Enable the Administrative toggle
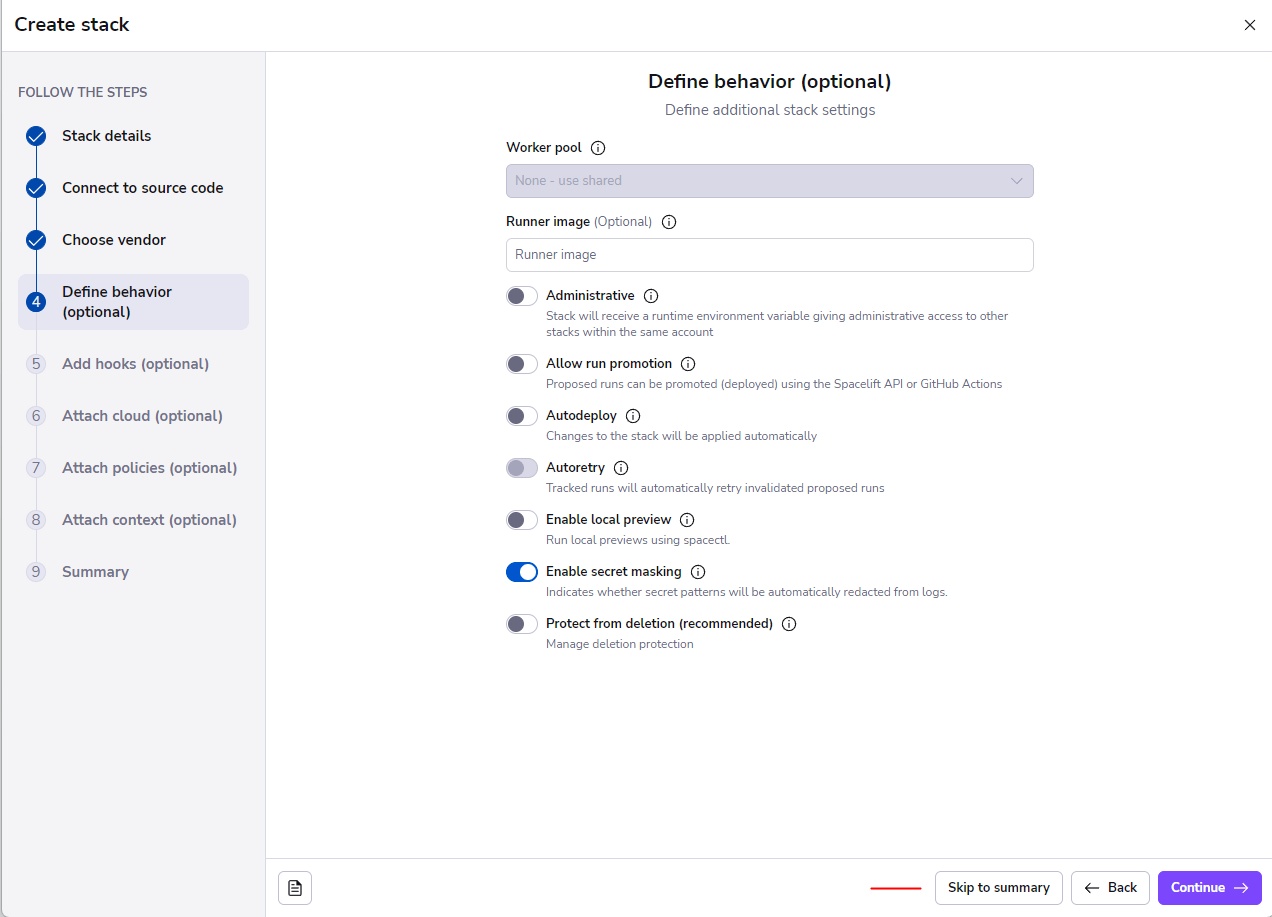 click(x=522, y=296)
